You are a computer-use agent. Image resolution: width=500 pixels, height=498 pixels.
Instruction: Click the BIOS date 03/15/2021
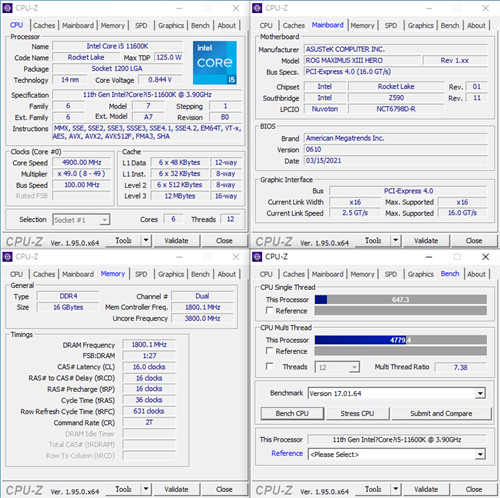[396, 161]
